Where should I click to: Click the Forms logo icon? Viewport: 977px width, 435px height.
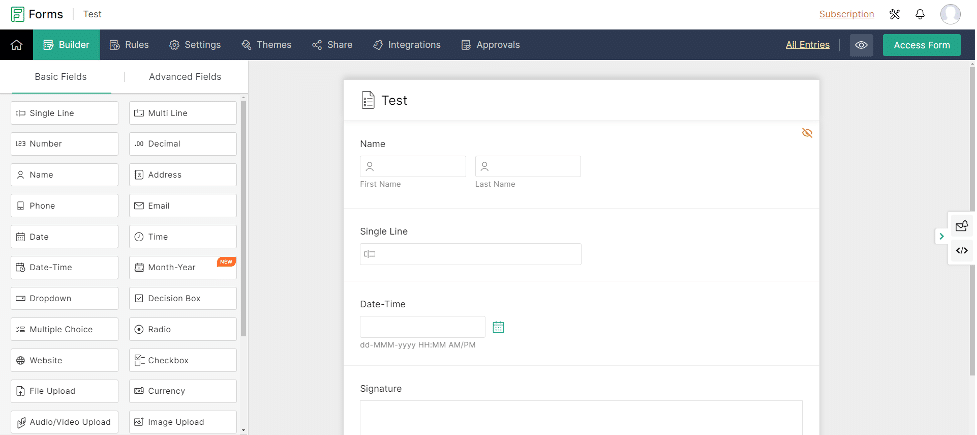click(x=17, y=14)
